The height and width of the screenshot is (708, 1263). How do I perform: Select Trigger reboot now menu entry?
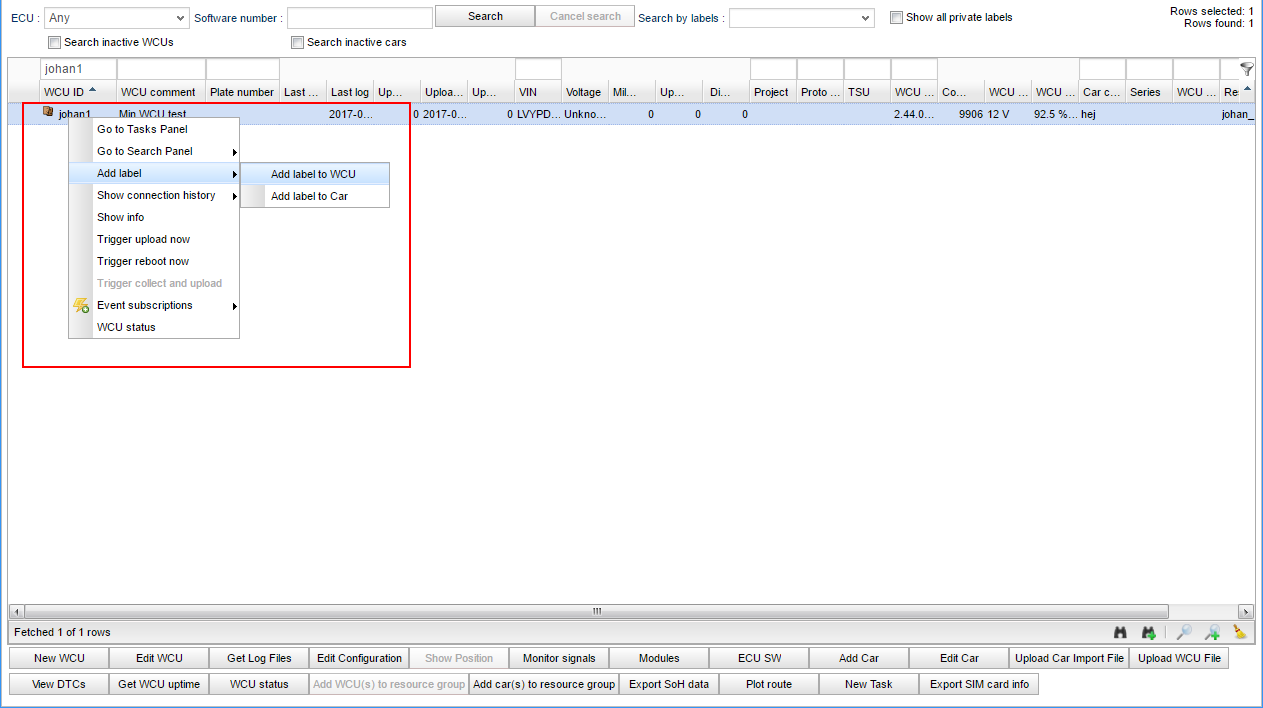[143, 262]
